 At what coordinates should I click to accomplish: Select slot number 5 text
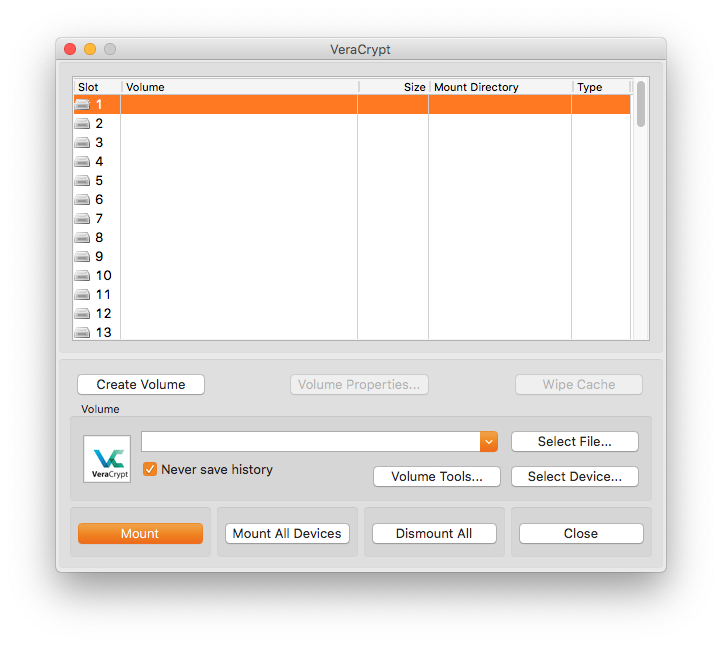tap(99, 181)
